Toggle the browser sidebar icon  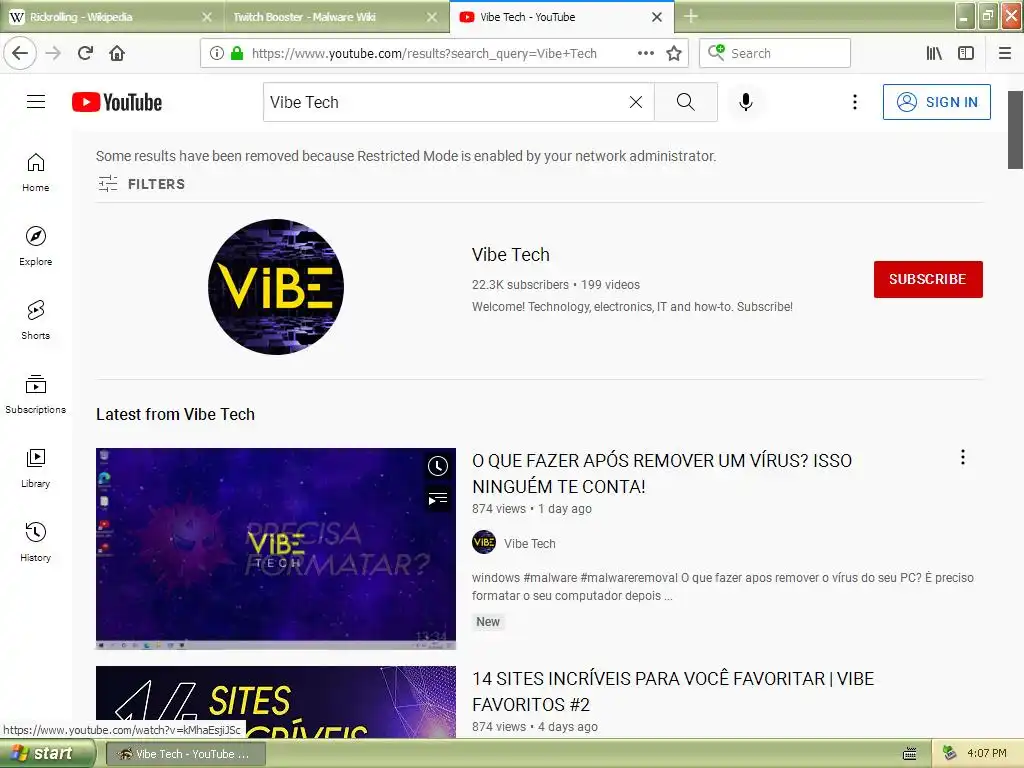[x=966, y=54]
